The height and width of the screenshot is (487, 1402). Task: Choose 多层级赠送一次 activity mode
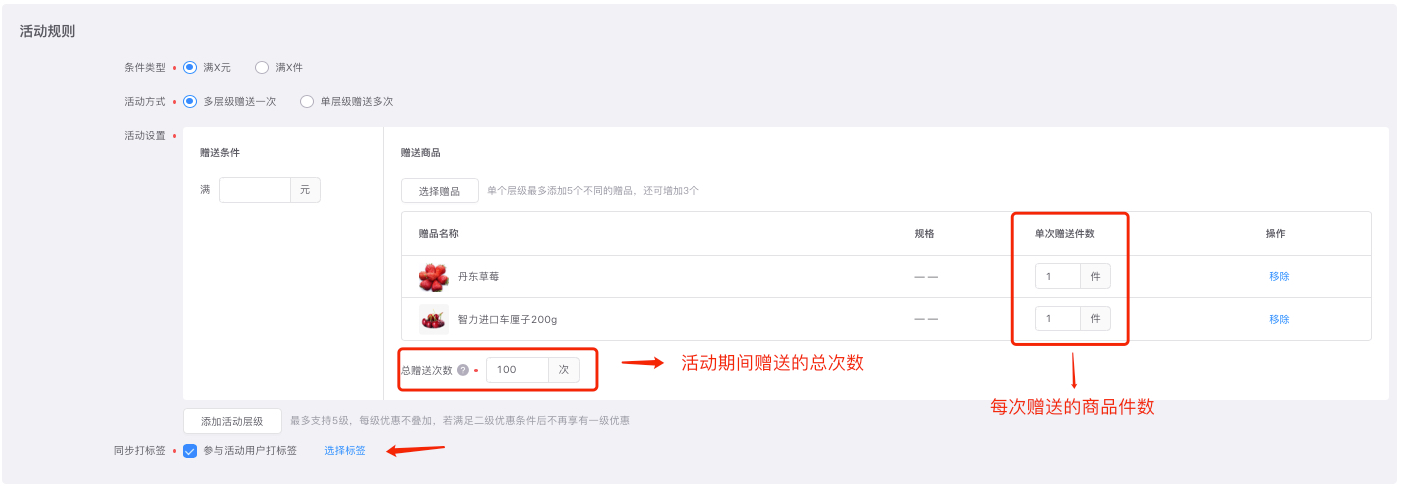tap(190, 101)
